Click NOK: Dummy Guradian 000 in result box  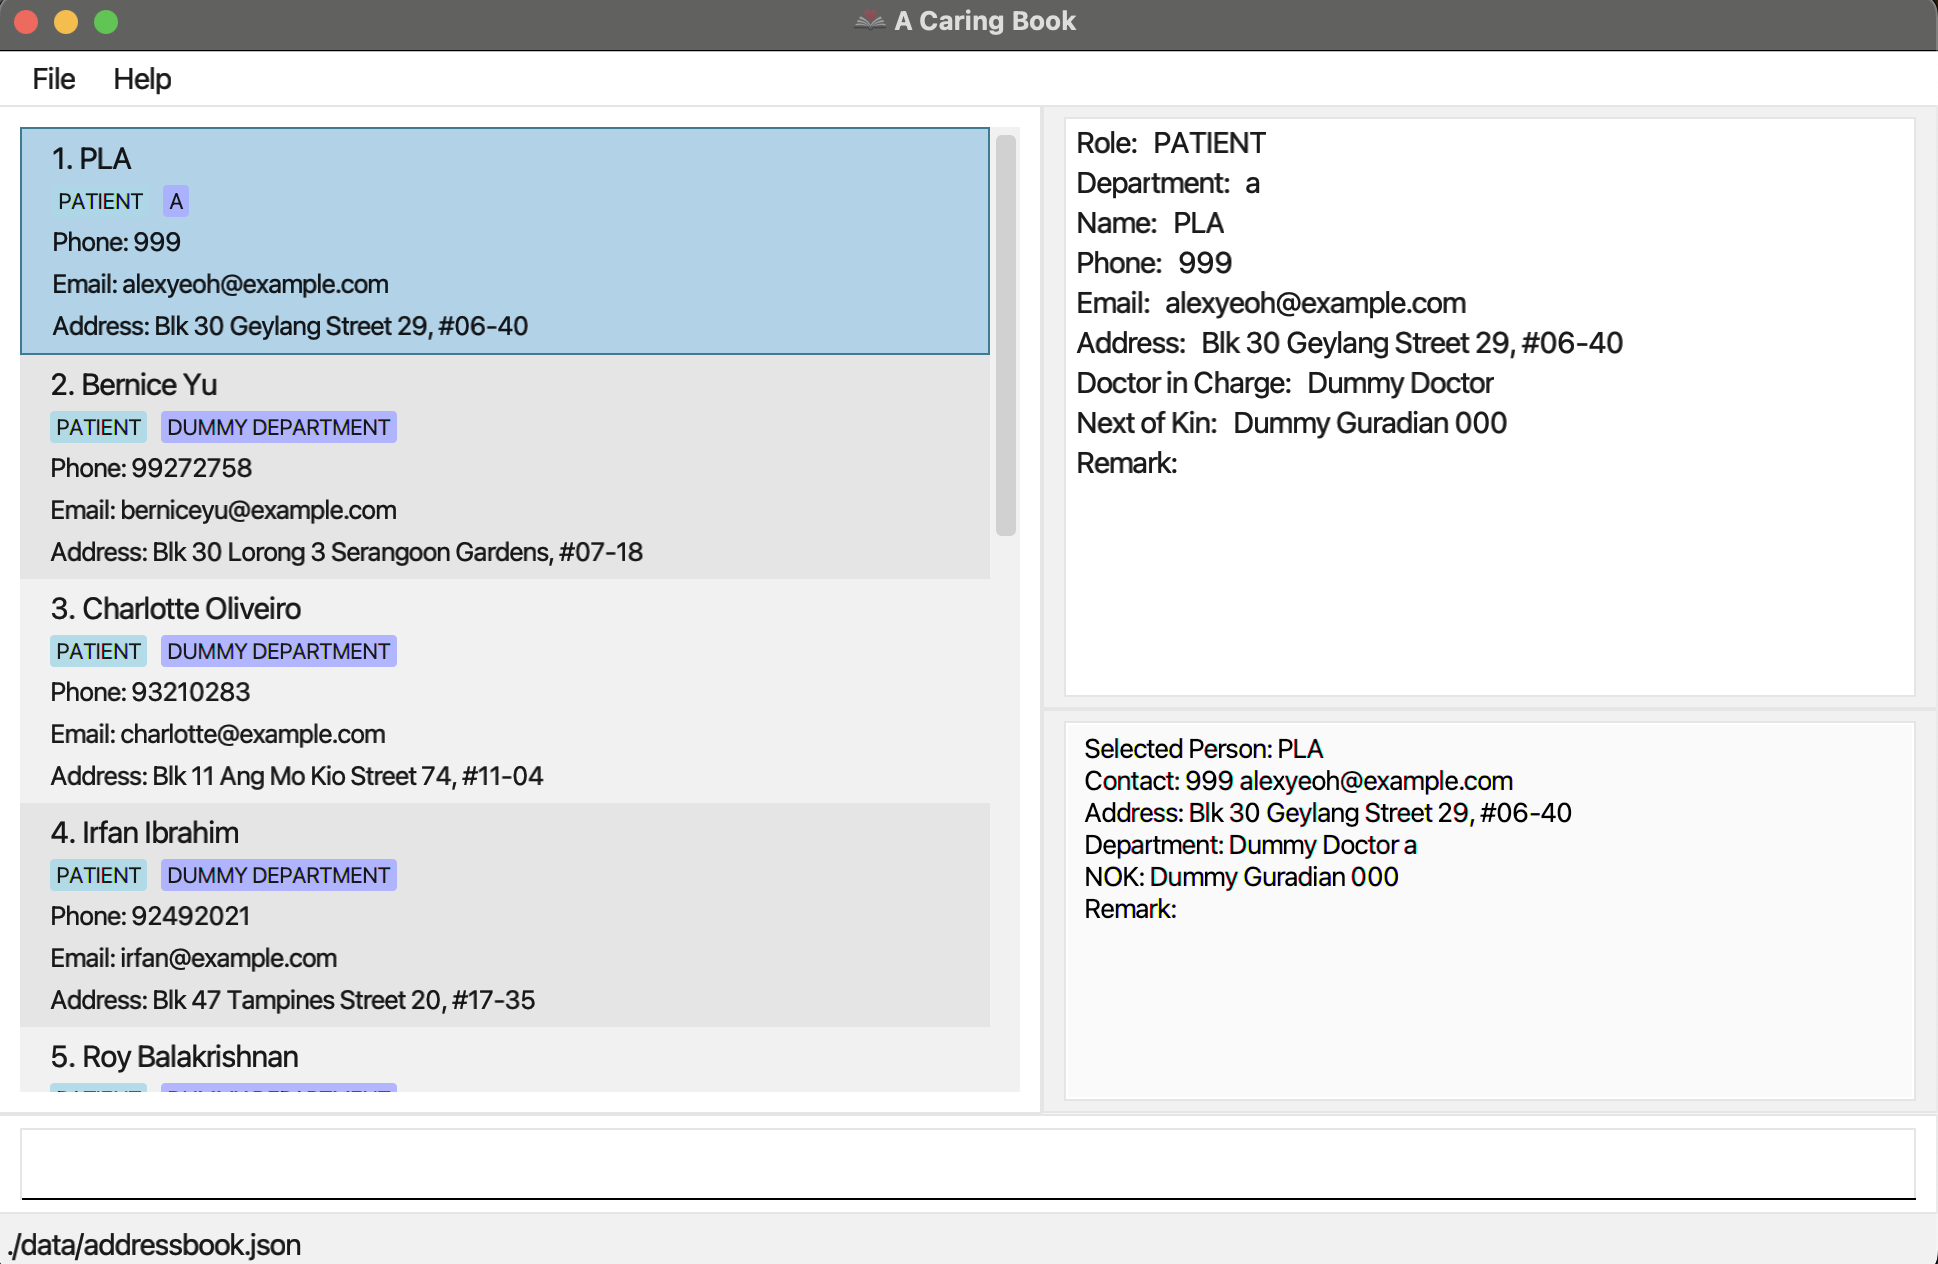pyautogui.click(x=1242, y=877)
